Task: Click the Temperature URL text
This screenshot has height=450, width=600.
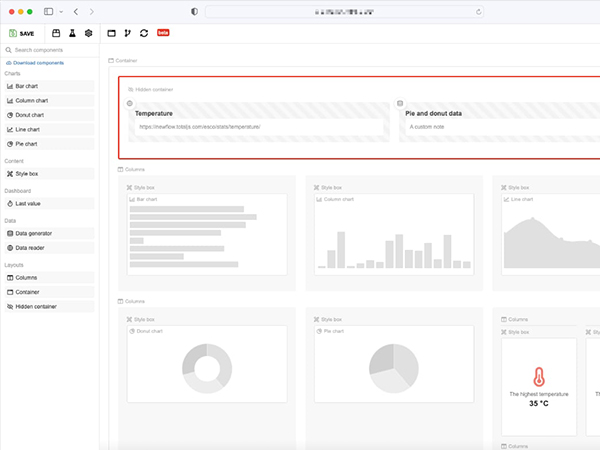Action: click(x=199, y=127)
